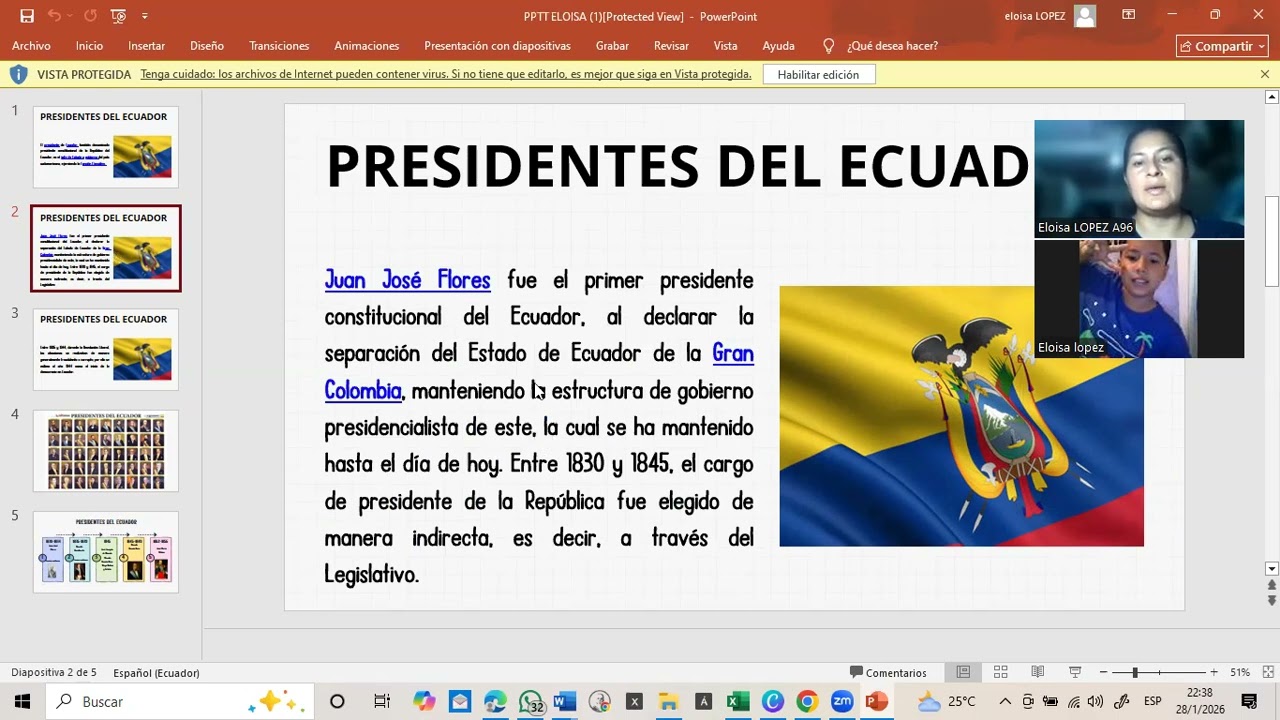Open Task View on the taskbar
The width and height of the screenshot is (1280, 720).
point(382,702)
